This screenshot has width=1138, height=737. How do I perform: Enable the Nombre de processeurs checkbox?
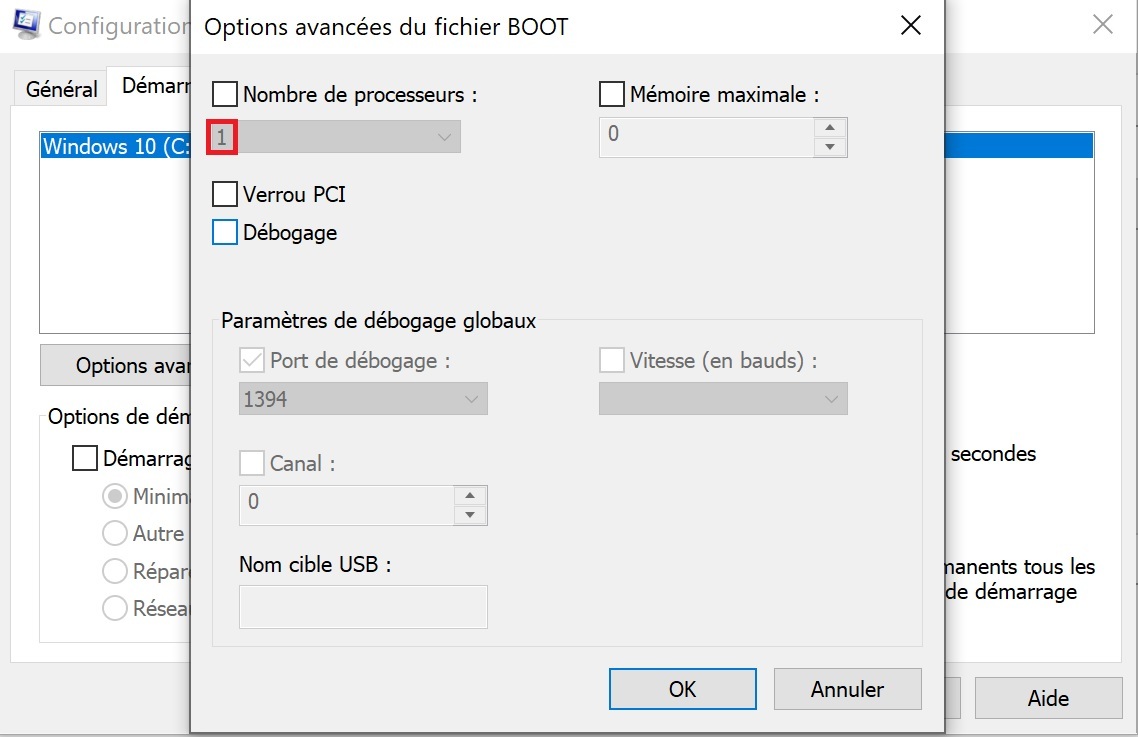tap(226, 95)
